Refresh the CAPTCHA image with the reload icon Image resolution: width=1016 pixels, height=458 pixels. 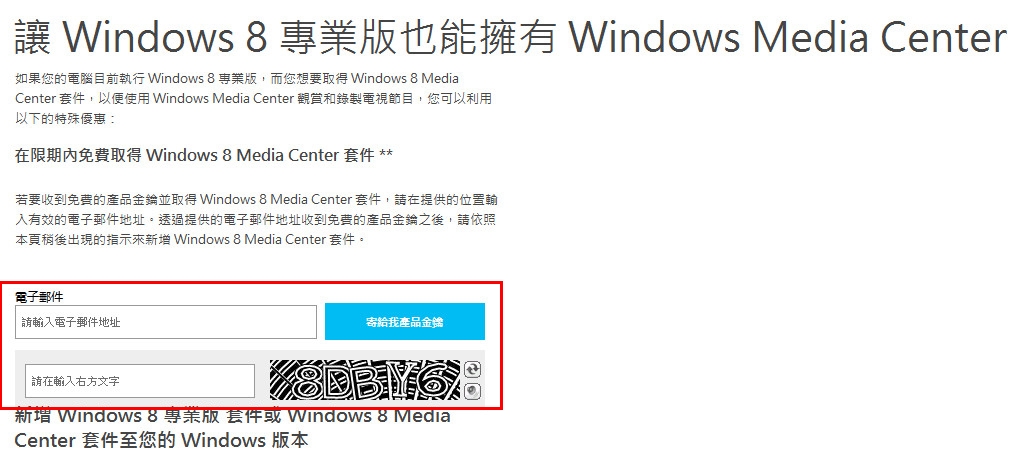[473, 370]
